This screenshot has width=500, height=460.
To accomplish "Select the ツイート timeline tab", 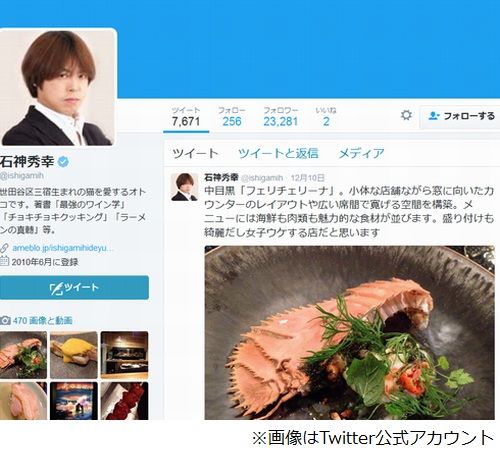I will pos(195,154).
